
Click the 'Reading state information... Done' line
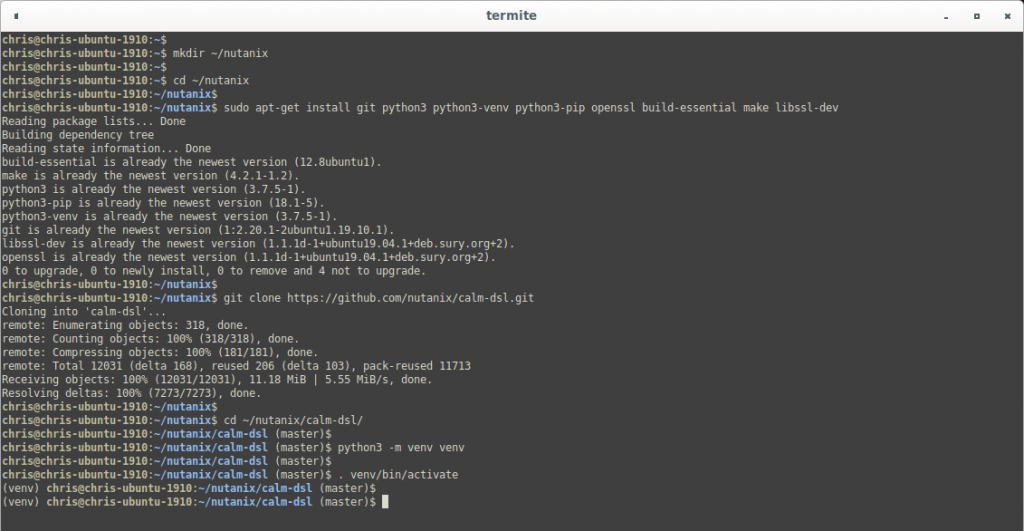(106, 149)
